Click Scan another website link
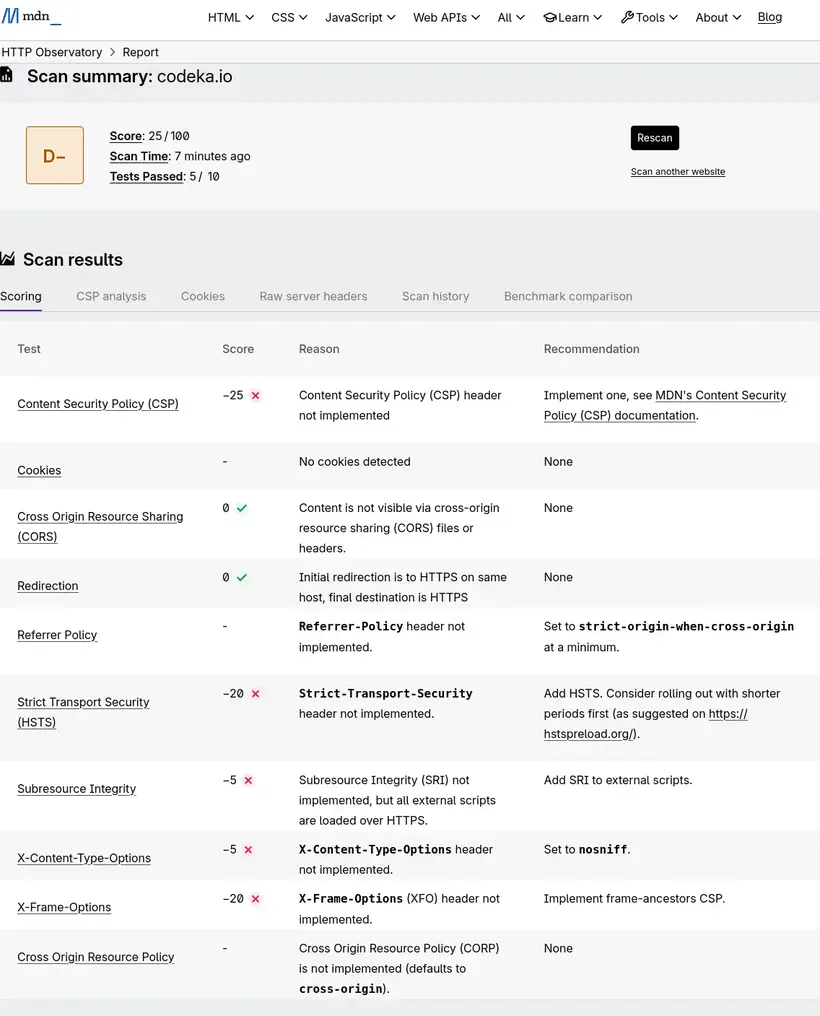Image resolution: width=820 pixels, height=1016 pixels. tap(677, 172)
